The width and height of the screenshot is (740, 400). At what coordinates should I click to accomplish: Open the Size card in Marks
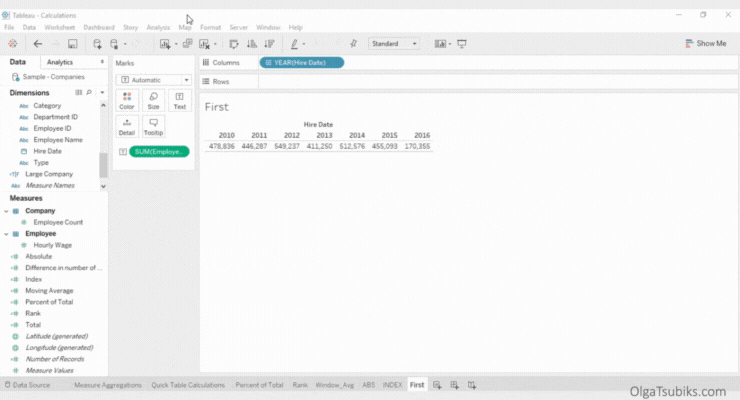coord(153,100)
